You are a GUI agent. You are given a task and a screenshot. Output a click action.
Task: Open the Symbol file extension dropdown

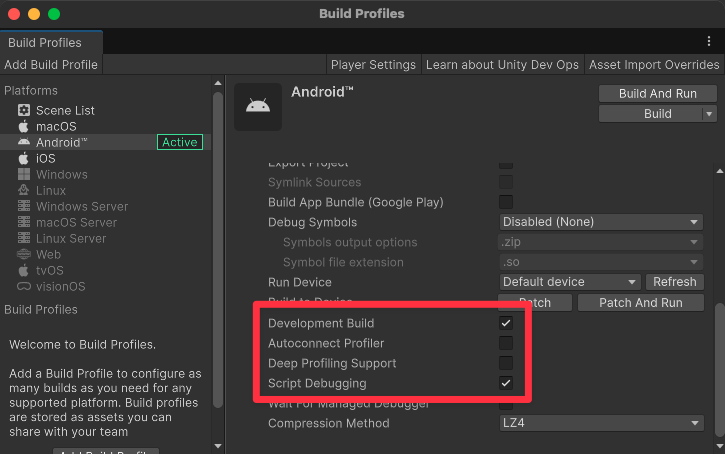click(x=601, y=262)
